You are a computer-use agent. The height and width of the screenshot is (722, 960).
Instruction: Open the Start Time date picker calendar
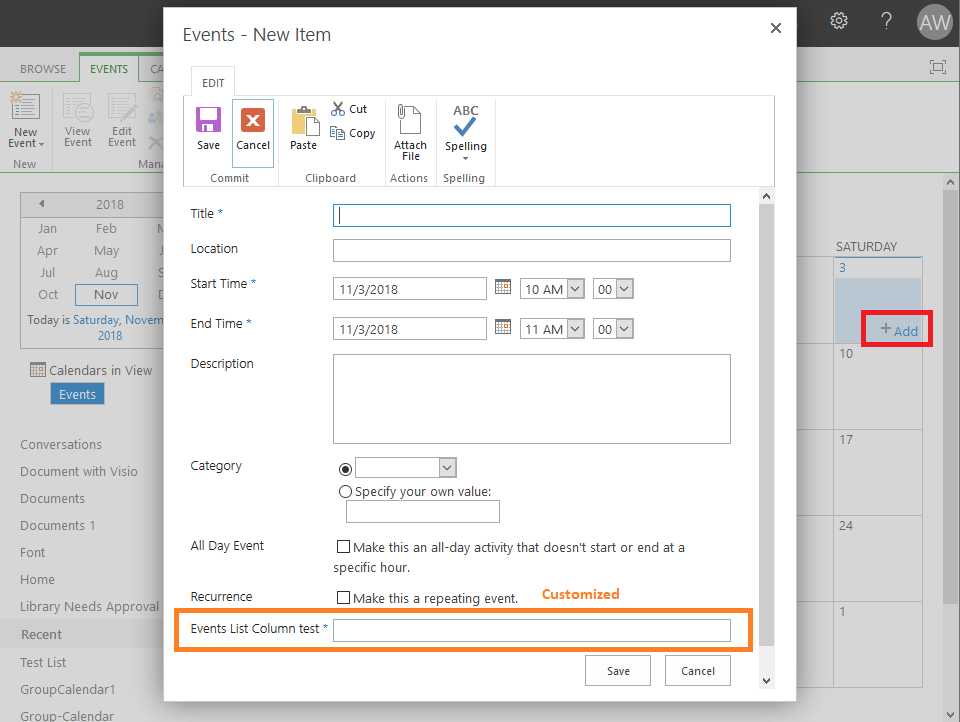503,287
